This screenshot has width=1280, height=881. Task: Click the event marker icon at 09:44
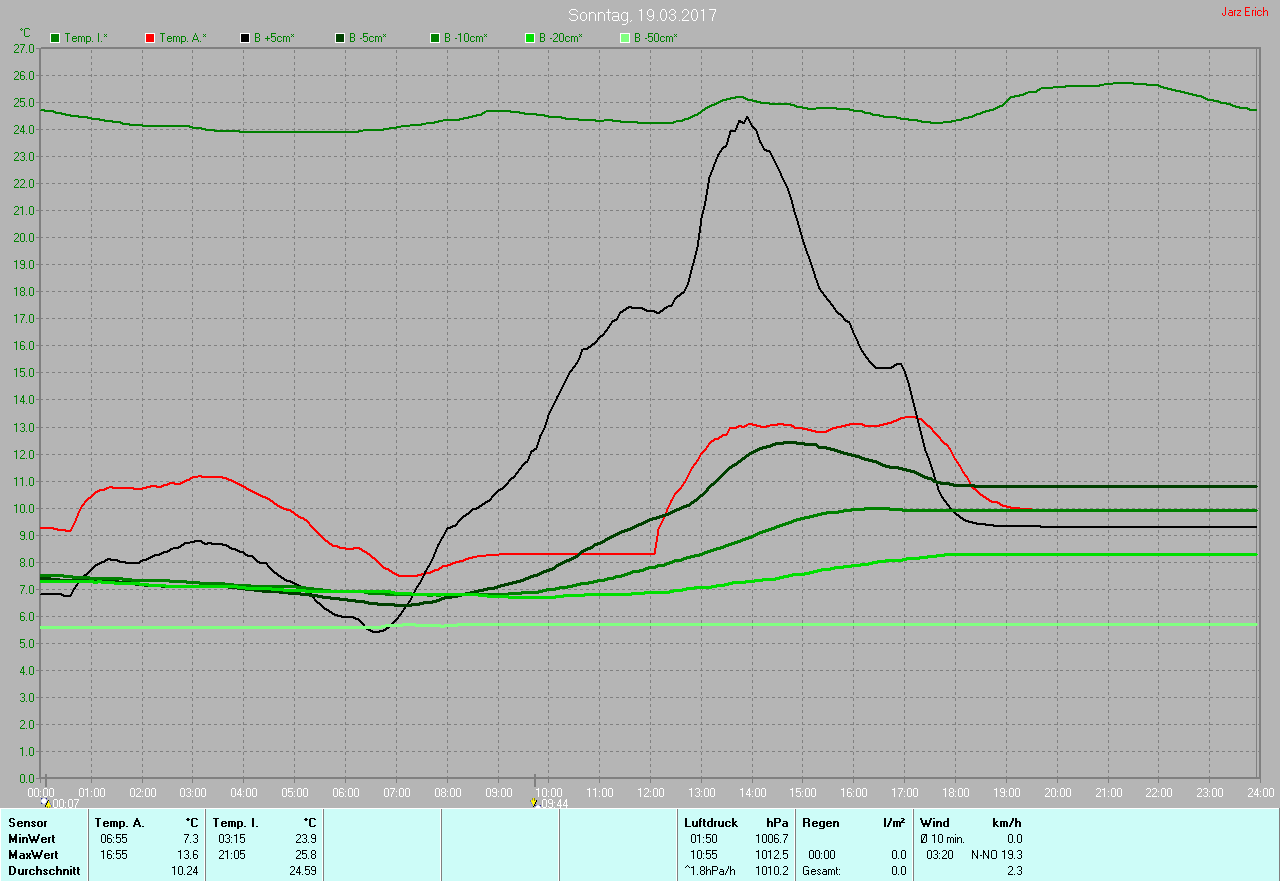tap(534, 802)
